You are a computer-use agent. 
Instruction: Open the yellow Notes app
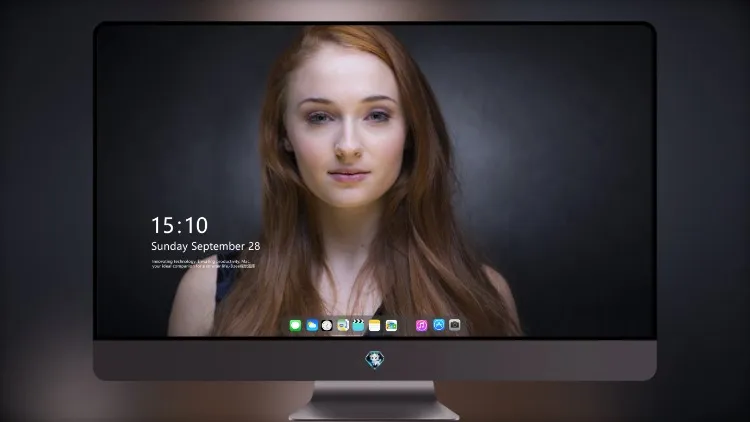click(x=375, y=326)
